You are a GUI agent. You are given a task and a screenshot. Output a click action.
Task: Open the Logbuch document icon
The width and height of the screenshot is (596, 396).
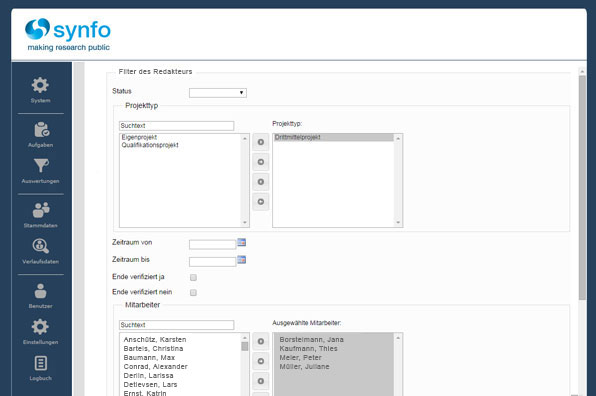(41, 363)
